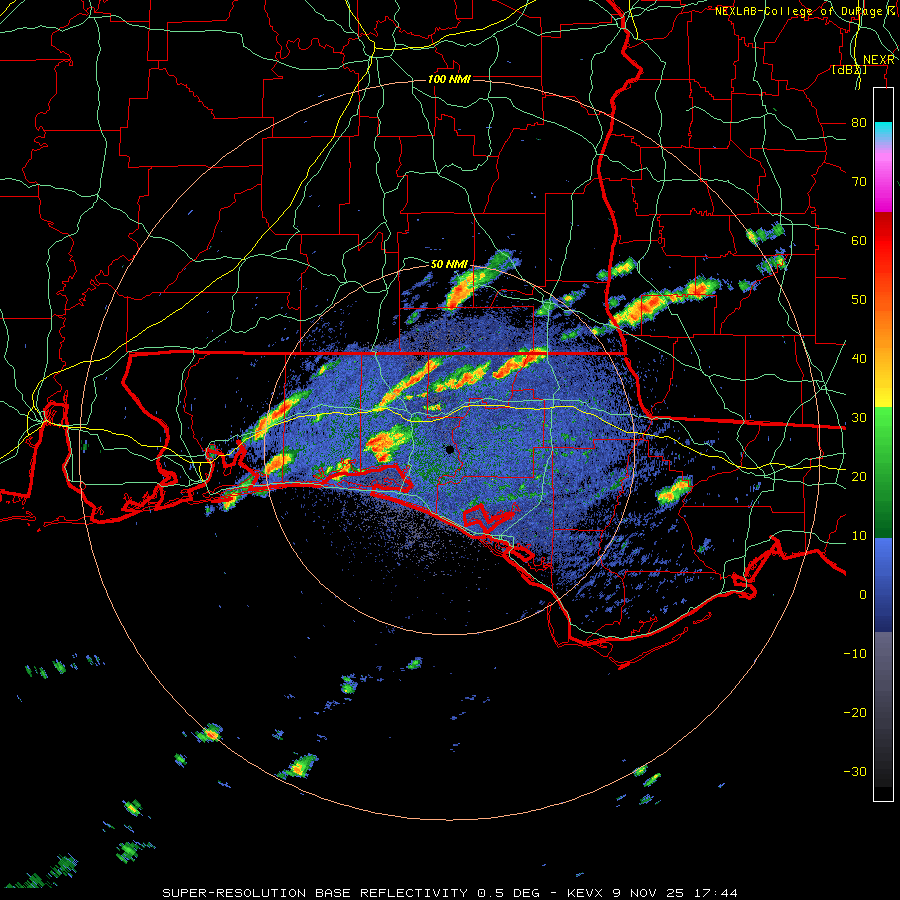The width and height of the screenshot is (900, 900).
Task: Click the "50 NMI" range ring label
Action: 449,265
